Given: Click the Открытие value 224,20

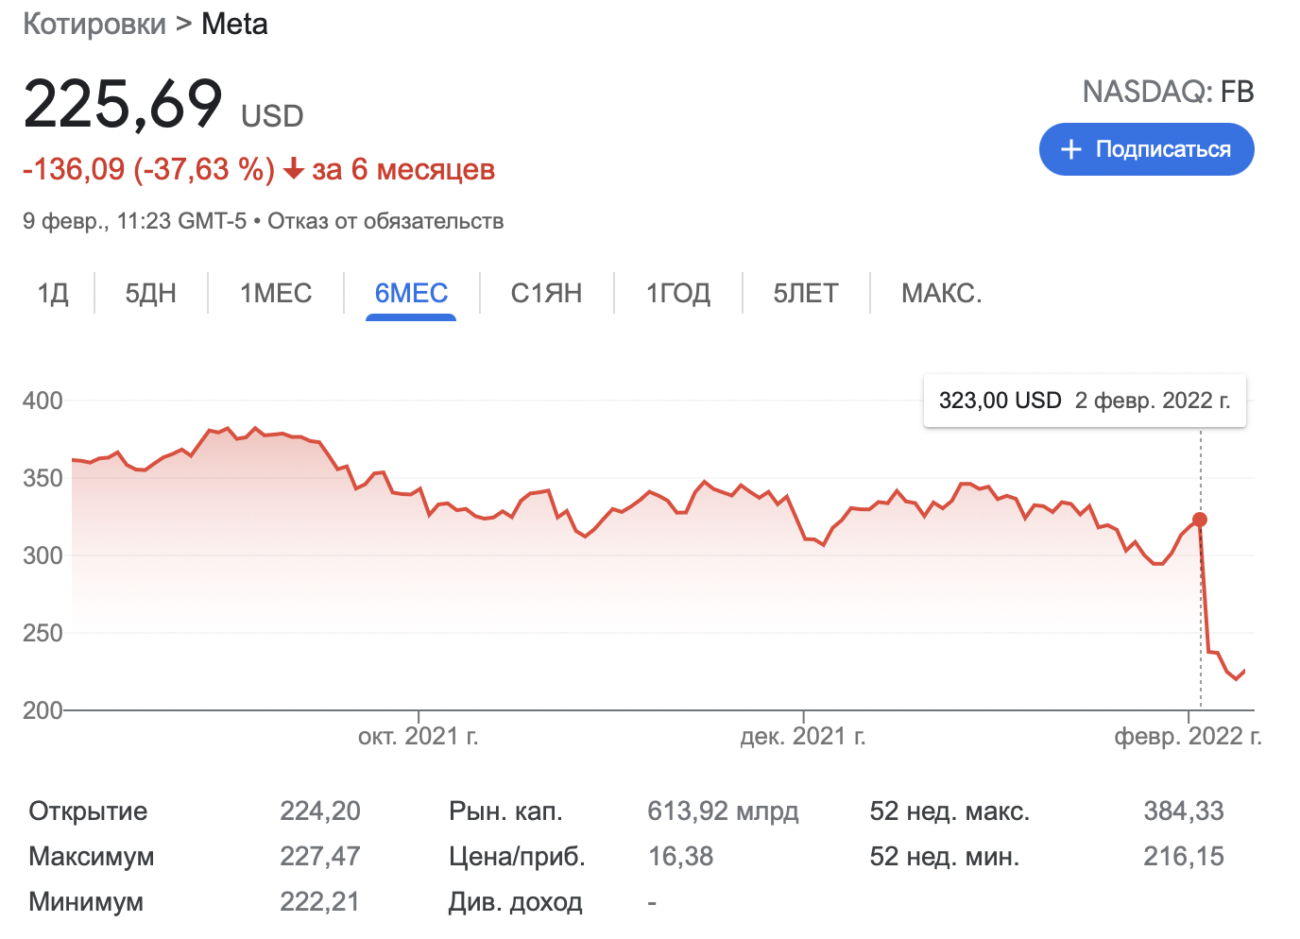Looking at the screenshot, I should coord(320,811).
